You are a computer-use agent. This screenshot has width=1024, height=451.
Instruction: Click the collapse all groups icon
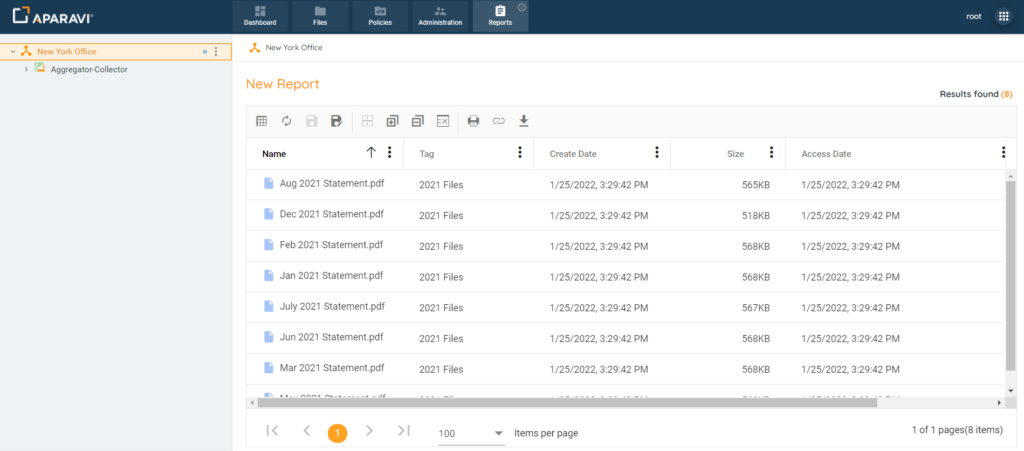click(417, 121)
